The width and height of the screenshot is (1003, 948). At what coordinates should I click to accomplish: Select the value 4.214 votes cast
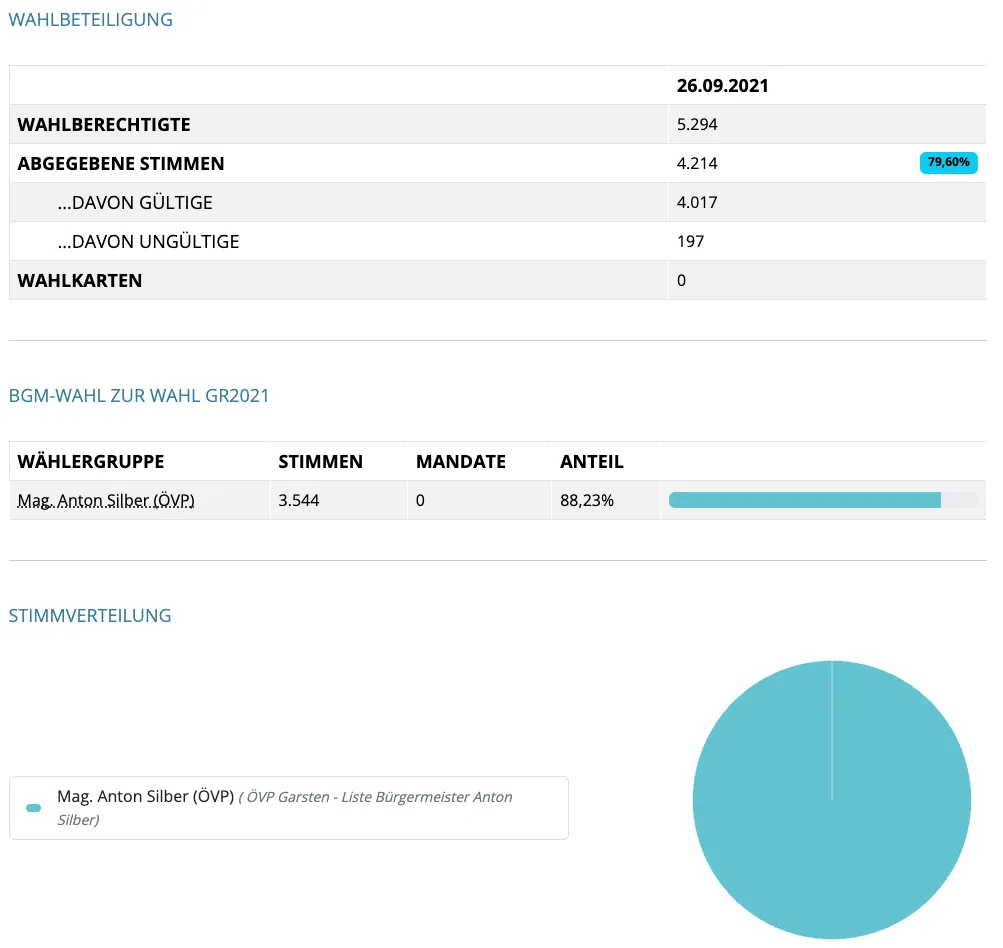click(697, 164)
